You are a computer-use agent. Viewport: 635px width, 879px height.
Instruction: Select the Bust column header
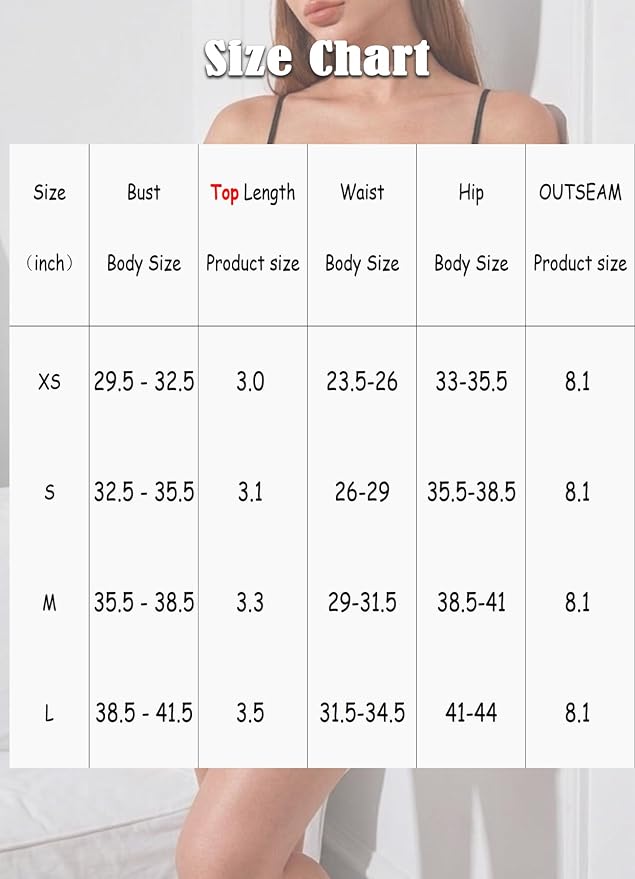coord(143,192)
